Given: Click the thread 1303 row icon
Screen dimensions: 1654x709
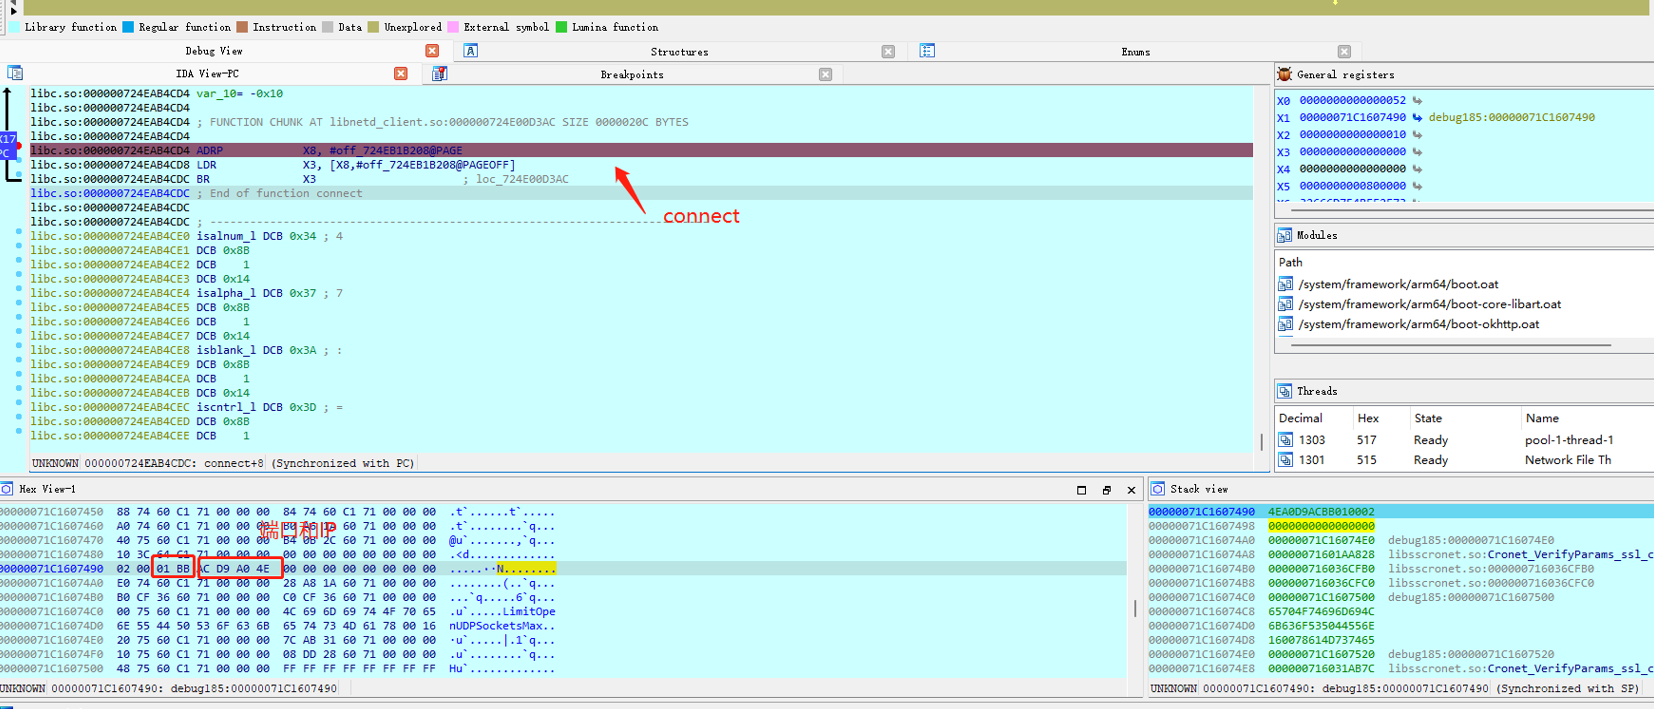Looking at the screenshot, I should coord(1286,440).
